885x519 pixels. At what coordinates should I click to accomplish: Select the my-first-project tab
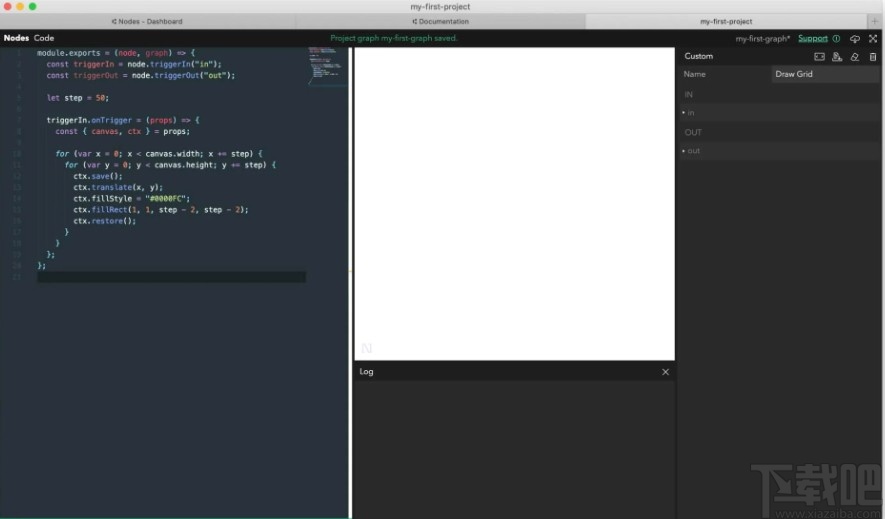[x=726, y=21]
